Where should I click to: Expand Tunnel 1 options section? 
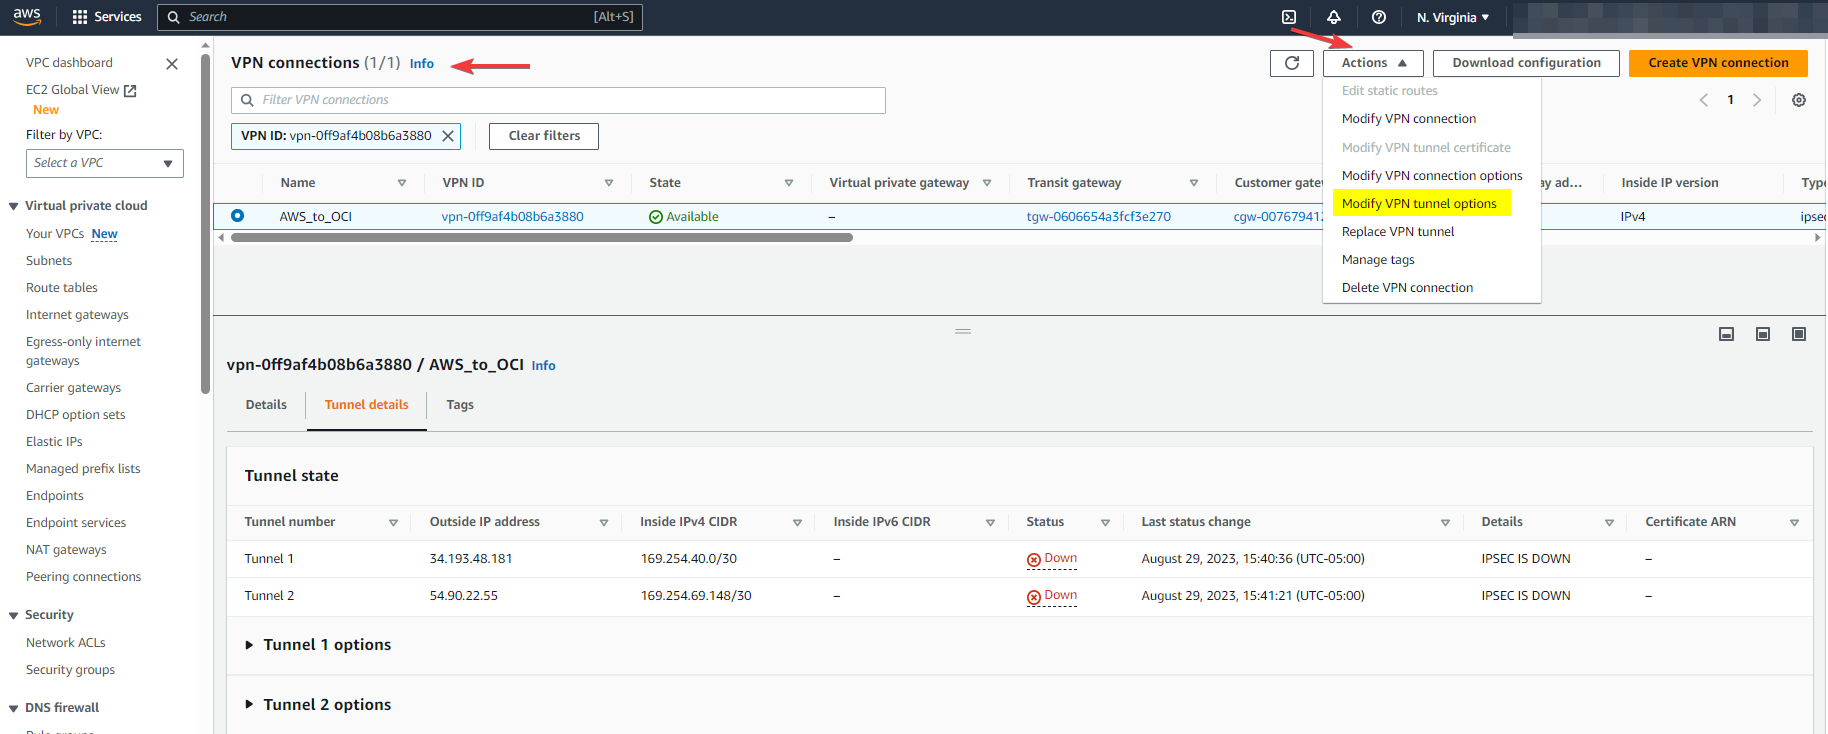pyautogui.click(x=250, y=645)
